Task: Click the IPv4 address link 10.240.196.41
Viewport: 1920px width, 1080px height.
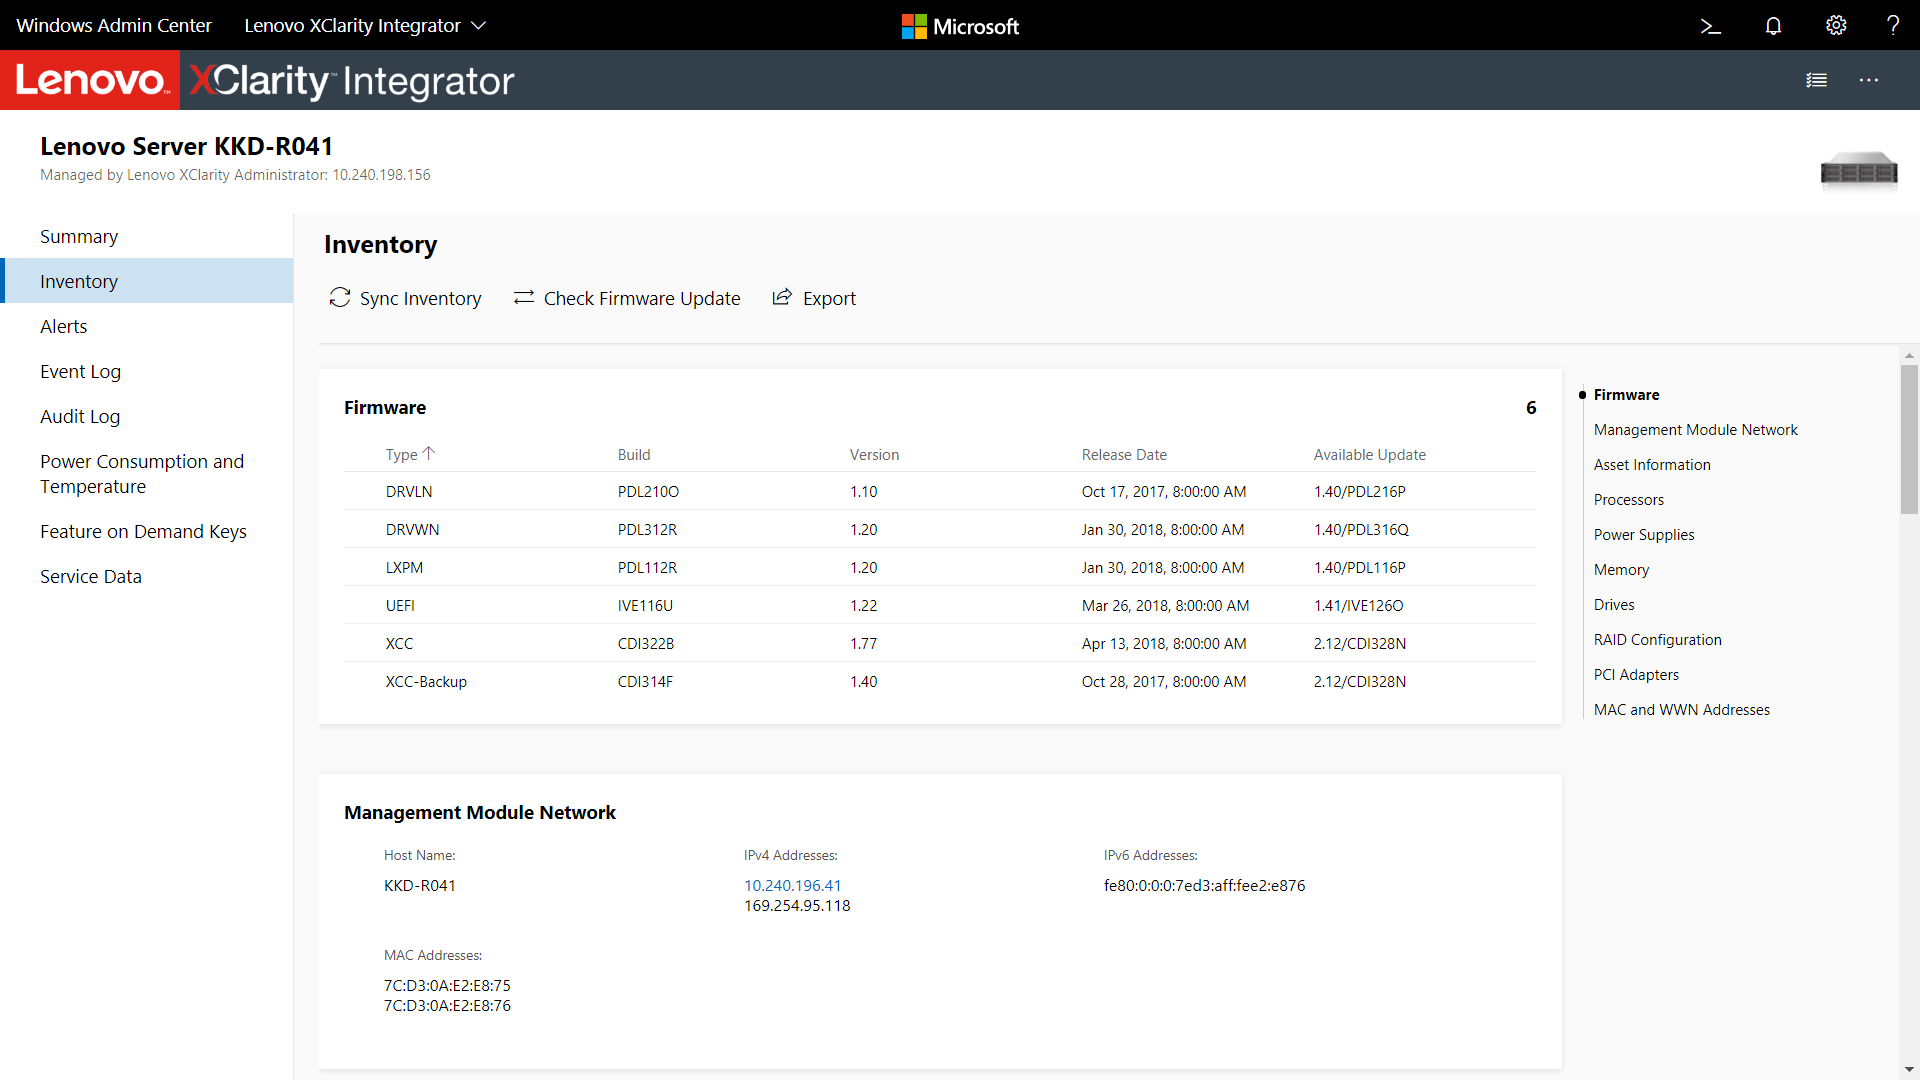Action: tap(791, 885)
